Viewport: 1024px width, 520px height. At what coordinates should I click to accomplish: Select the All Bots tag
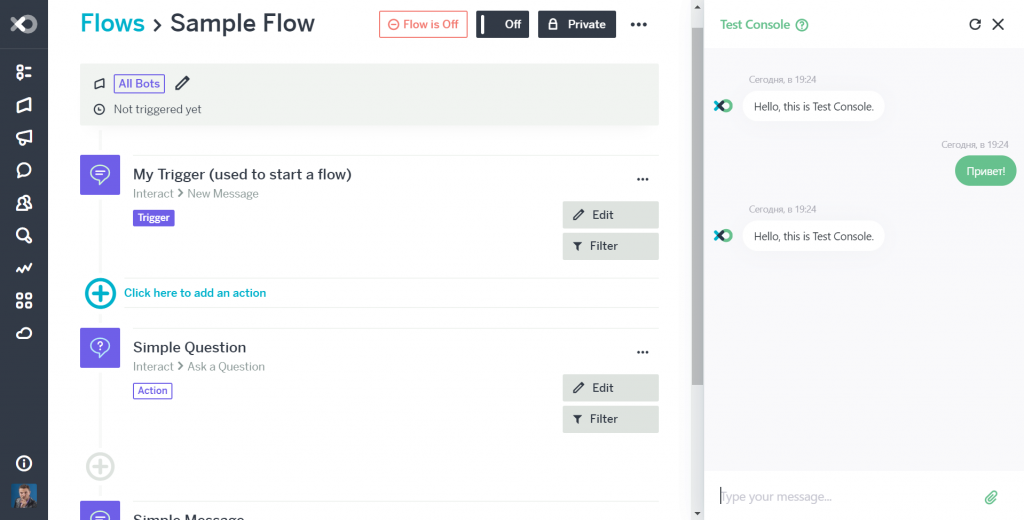coord(139,84)
